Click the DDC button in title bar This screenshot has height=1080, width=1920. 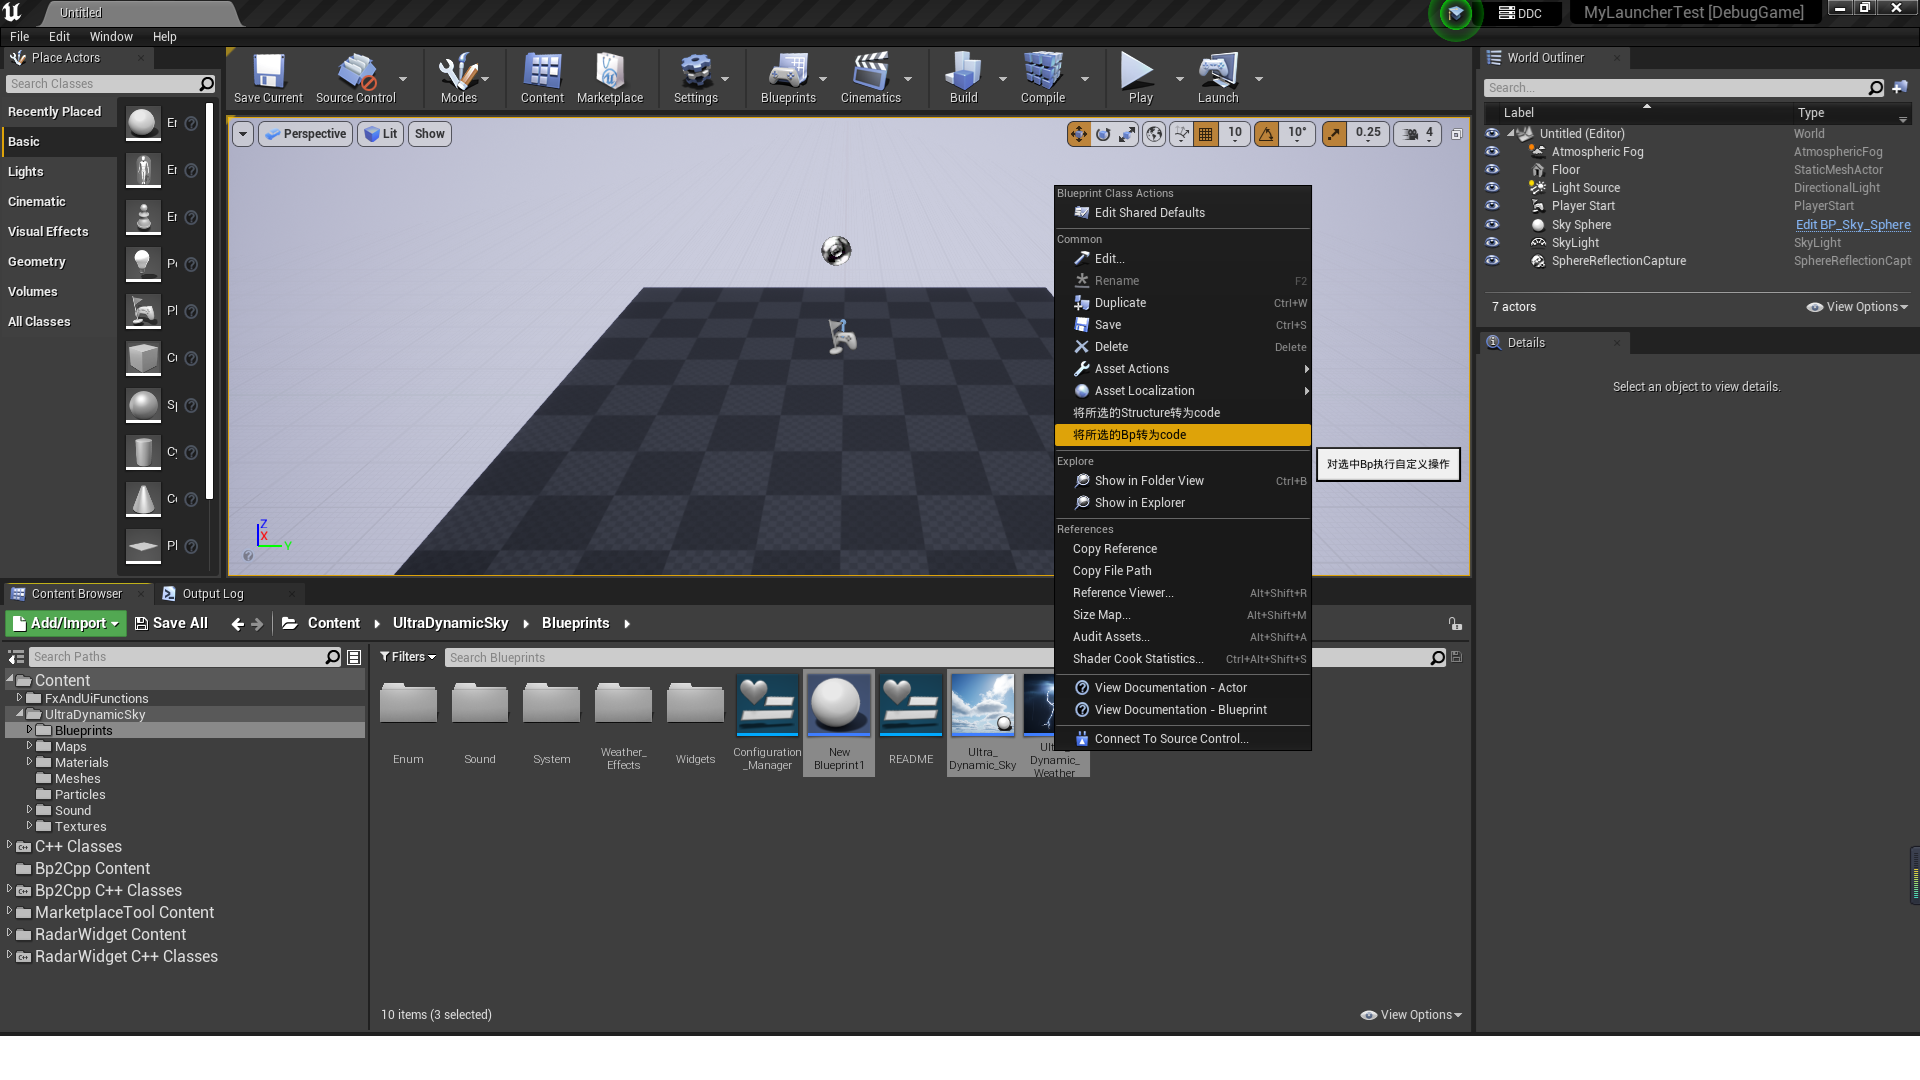(x=1520, y=13)
